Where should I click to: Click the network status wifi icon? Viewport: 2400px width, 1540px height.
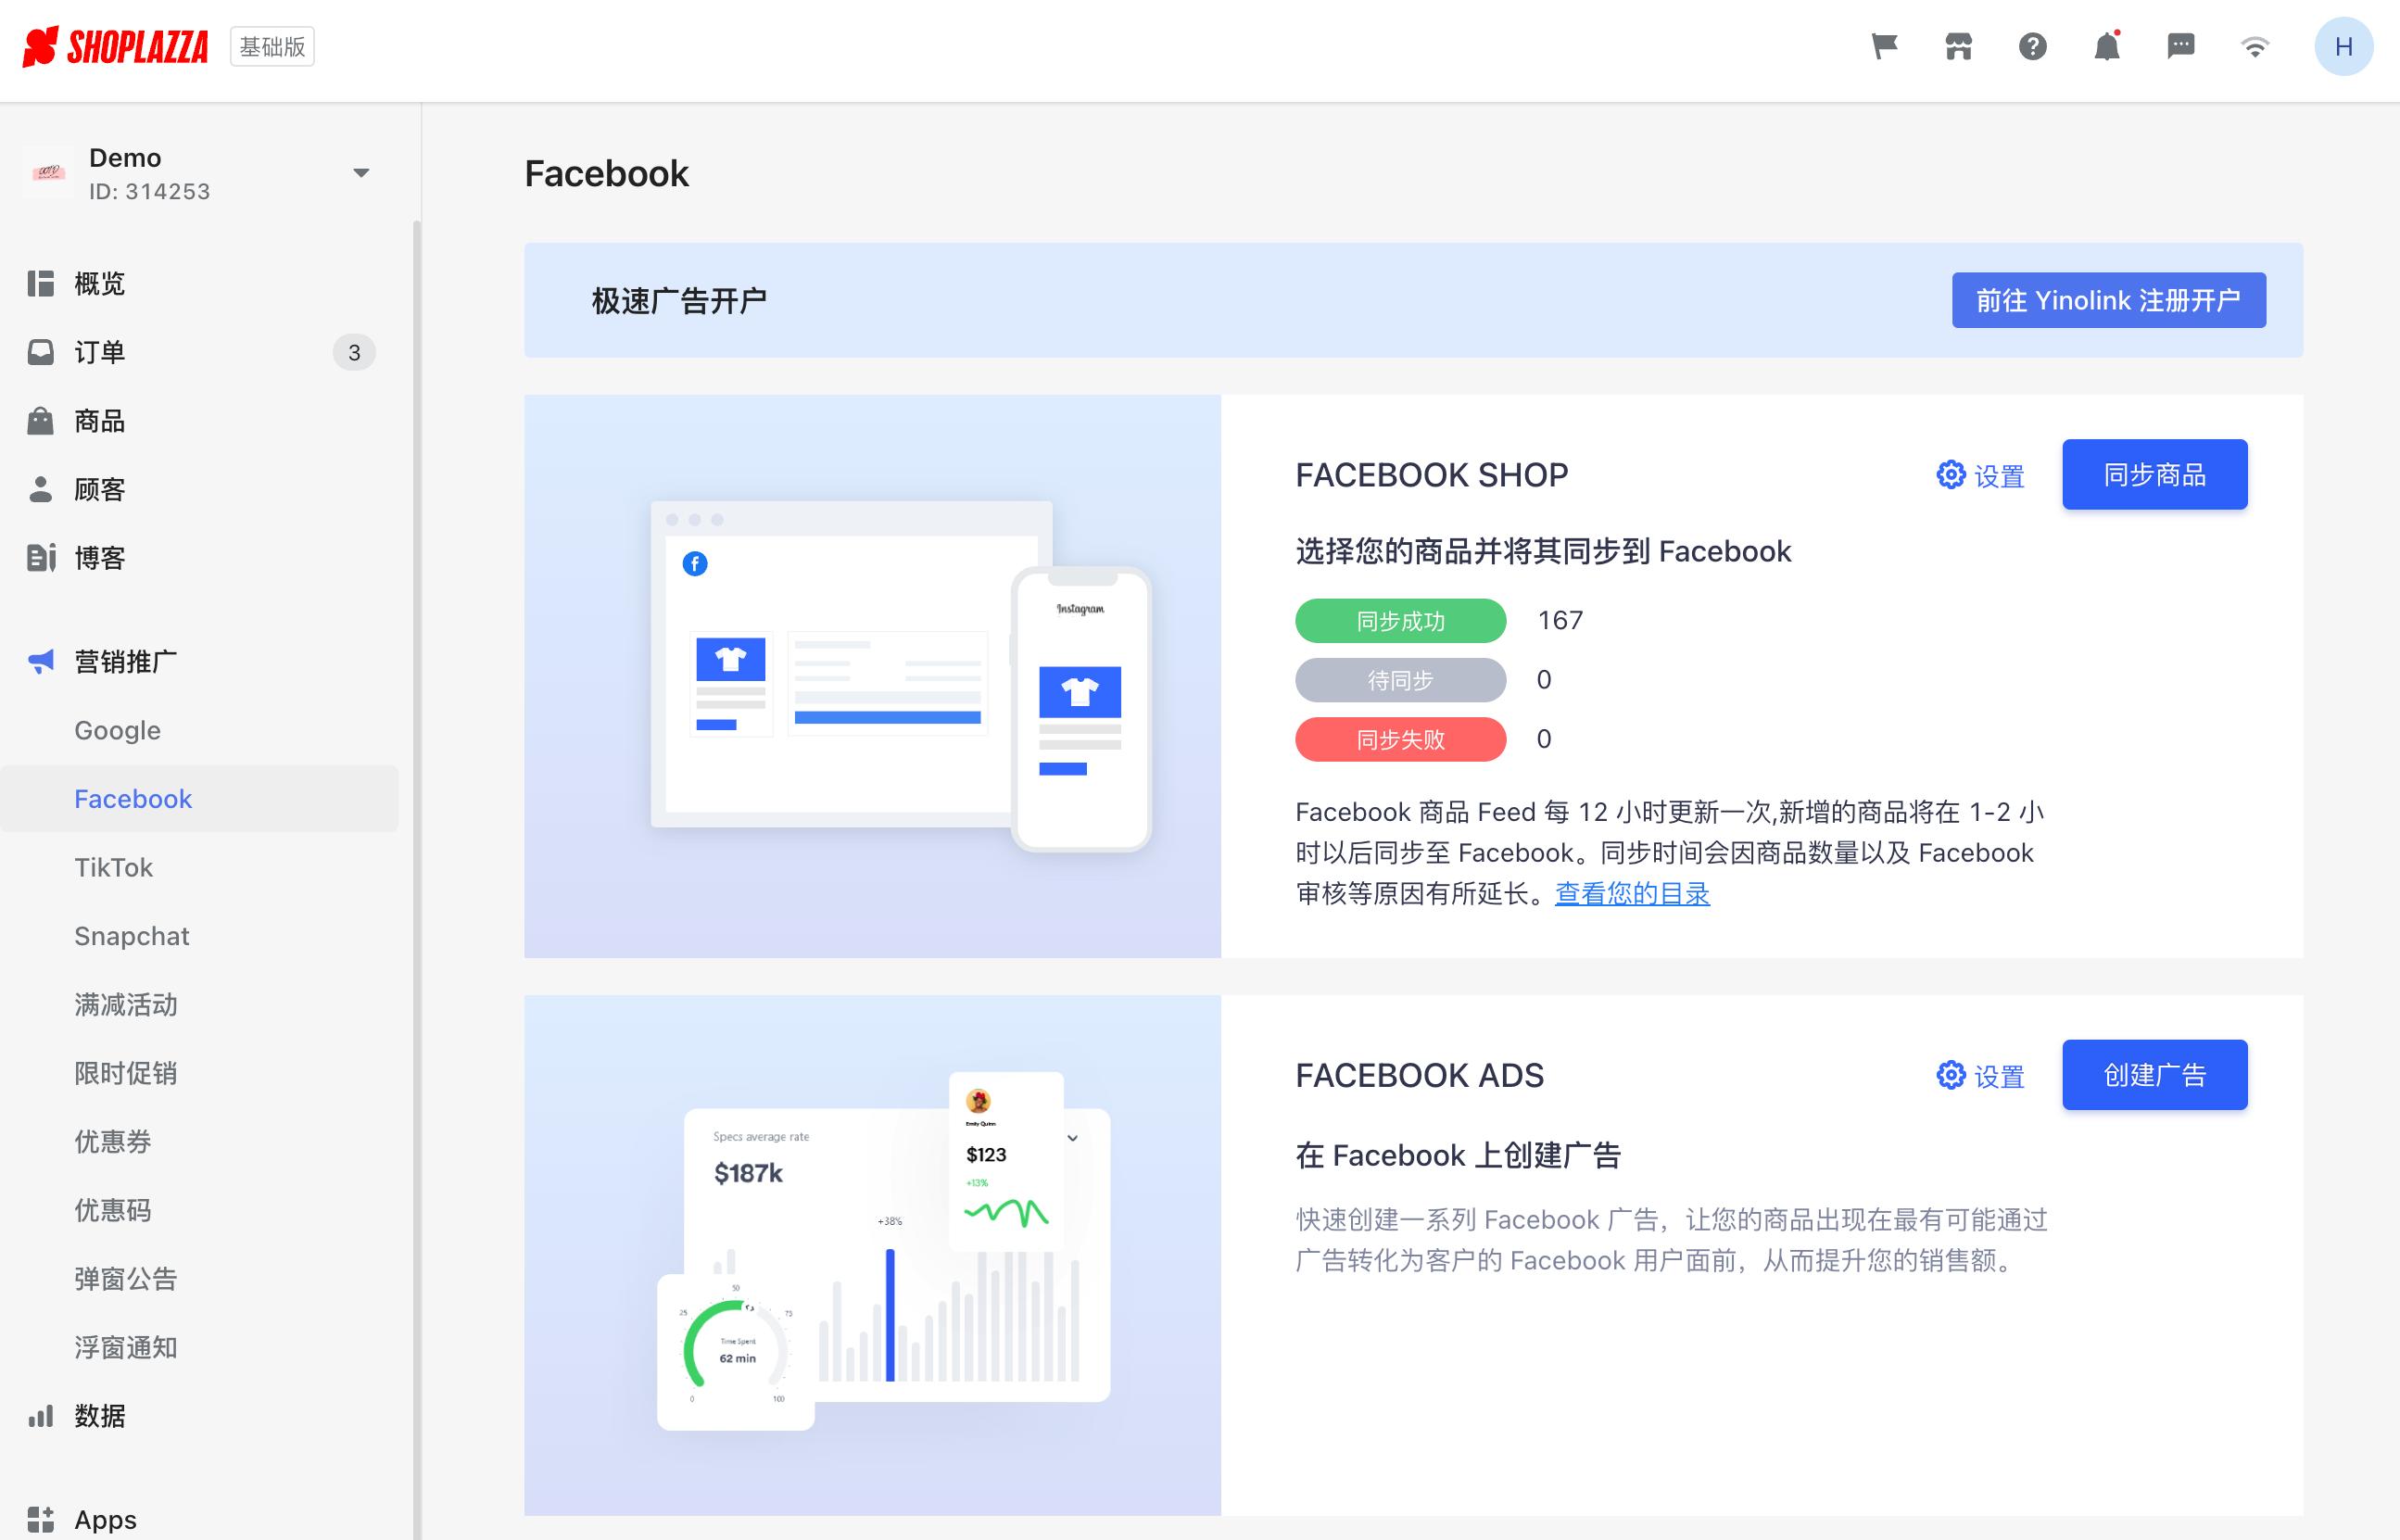pyautogui.click(x=2255, y=46)
